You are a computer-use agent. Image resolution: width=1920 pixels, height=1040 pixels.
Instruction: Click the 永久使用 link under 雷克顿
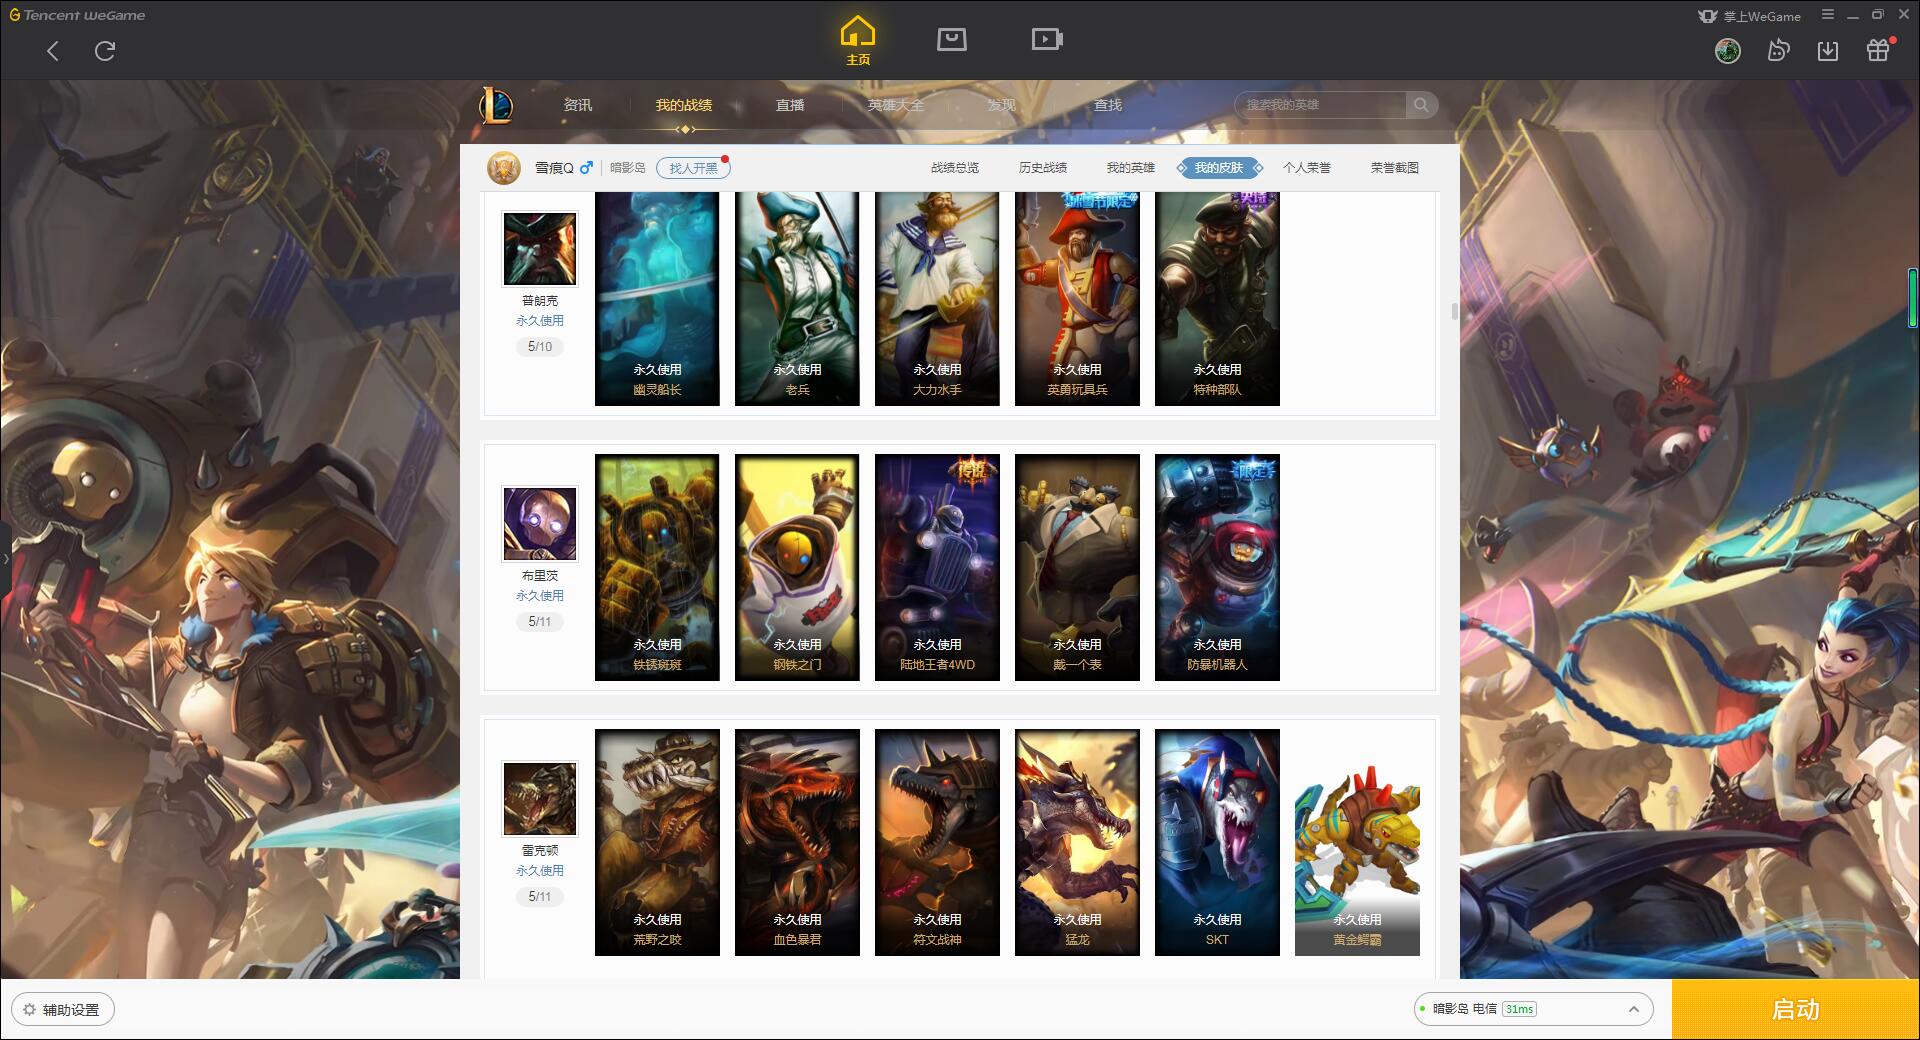click(540, 871)
